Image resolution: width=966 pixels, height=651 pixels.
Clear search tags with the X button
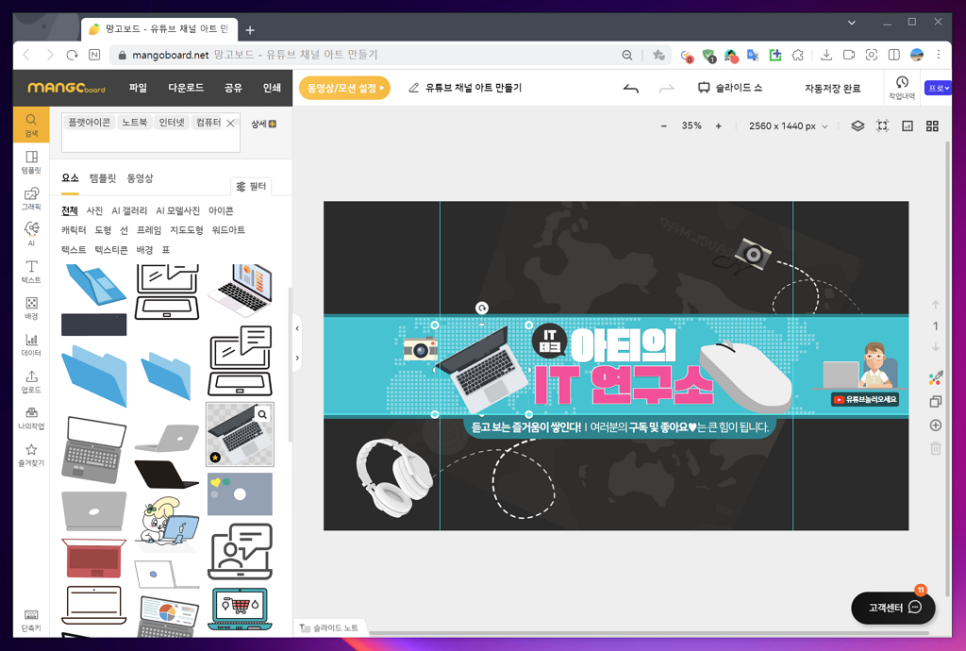tap(230, 123)
